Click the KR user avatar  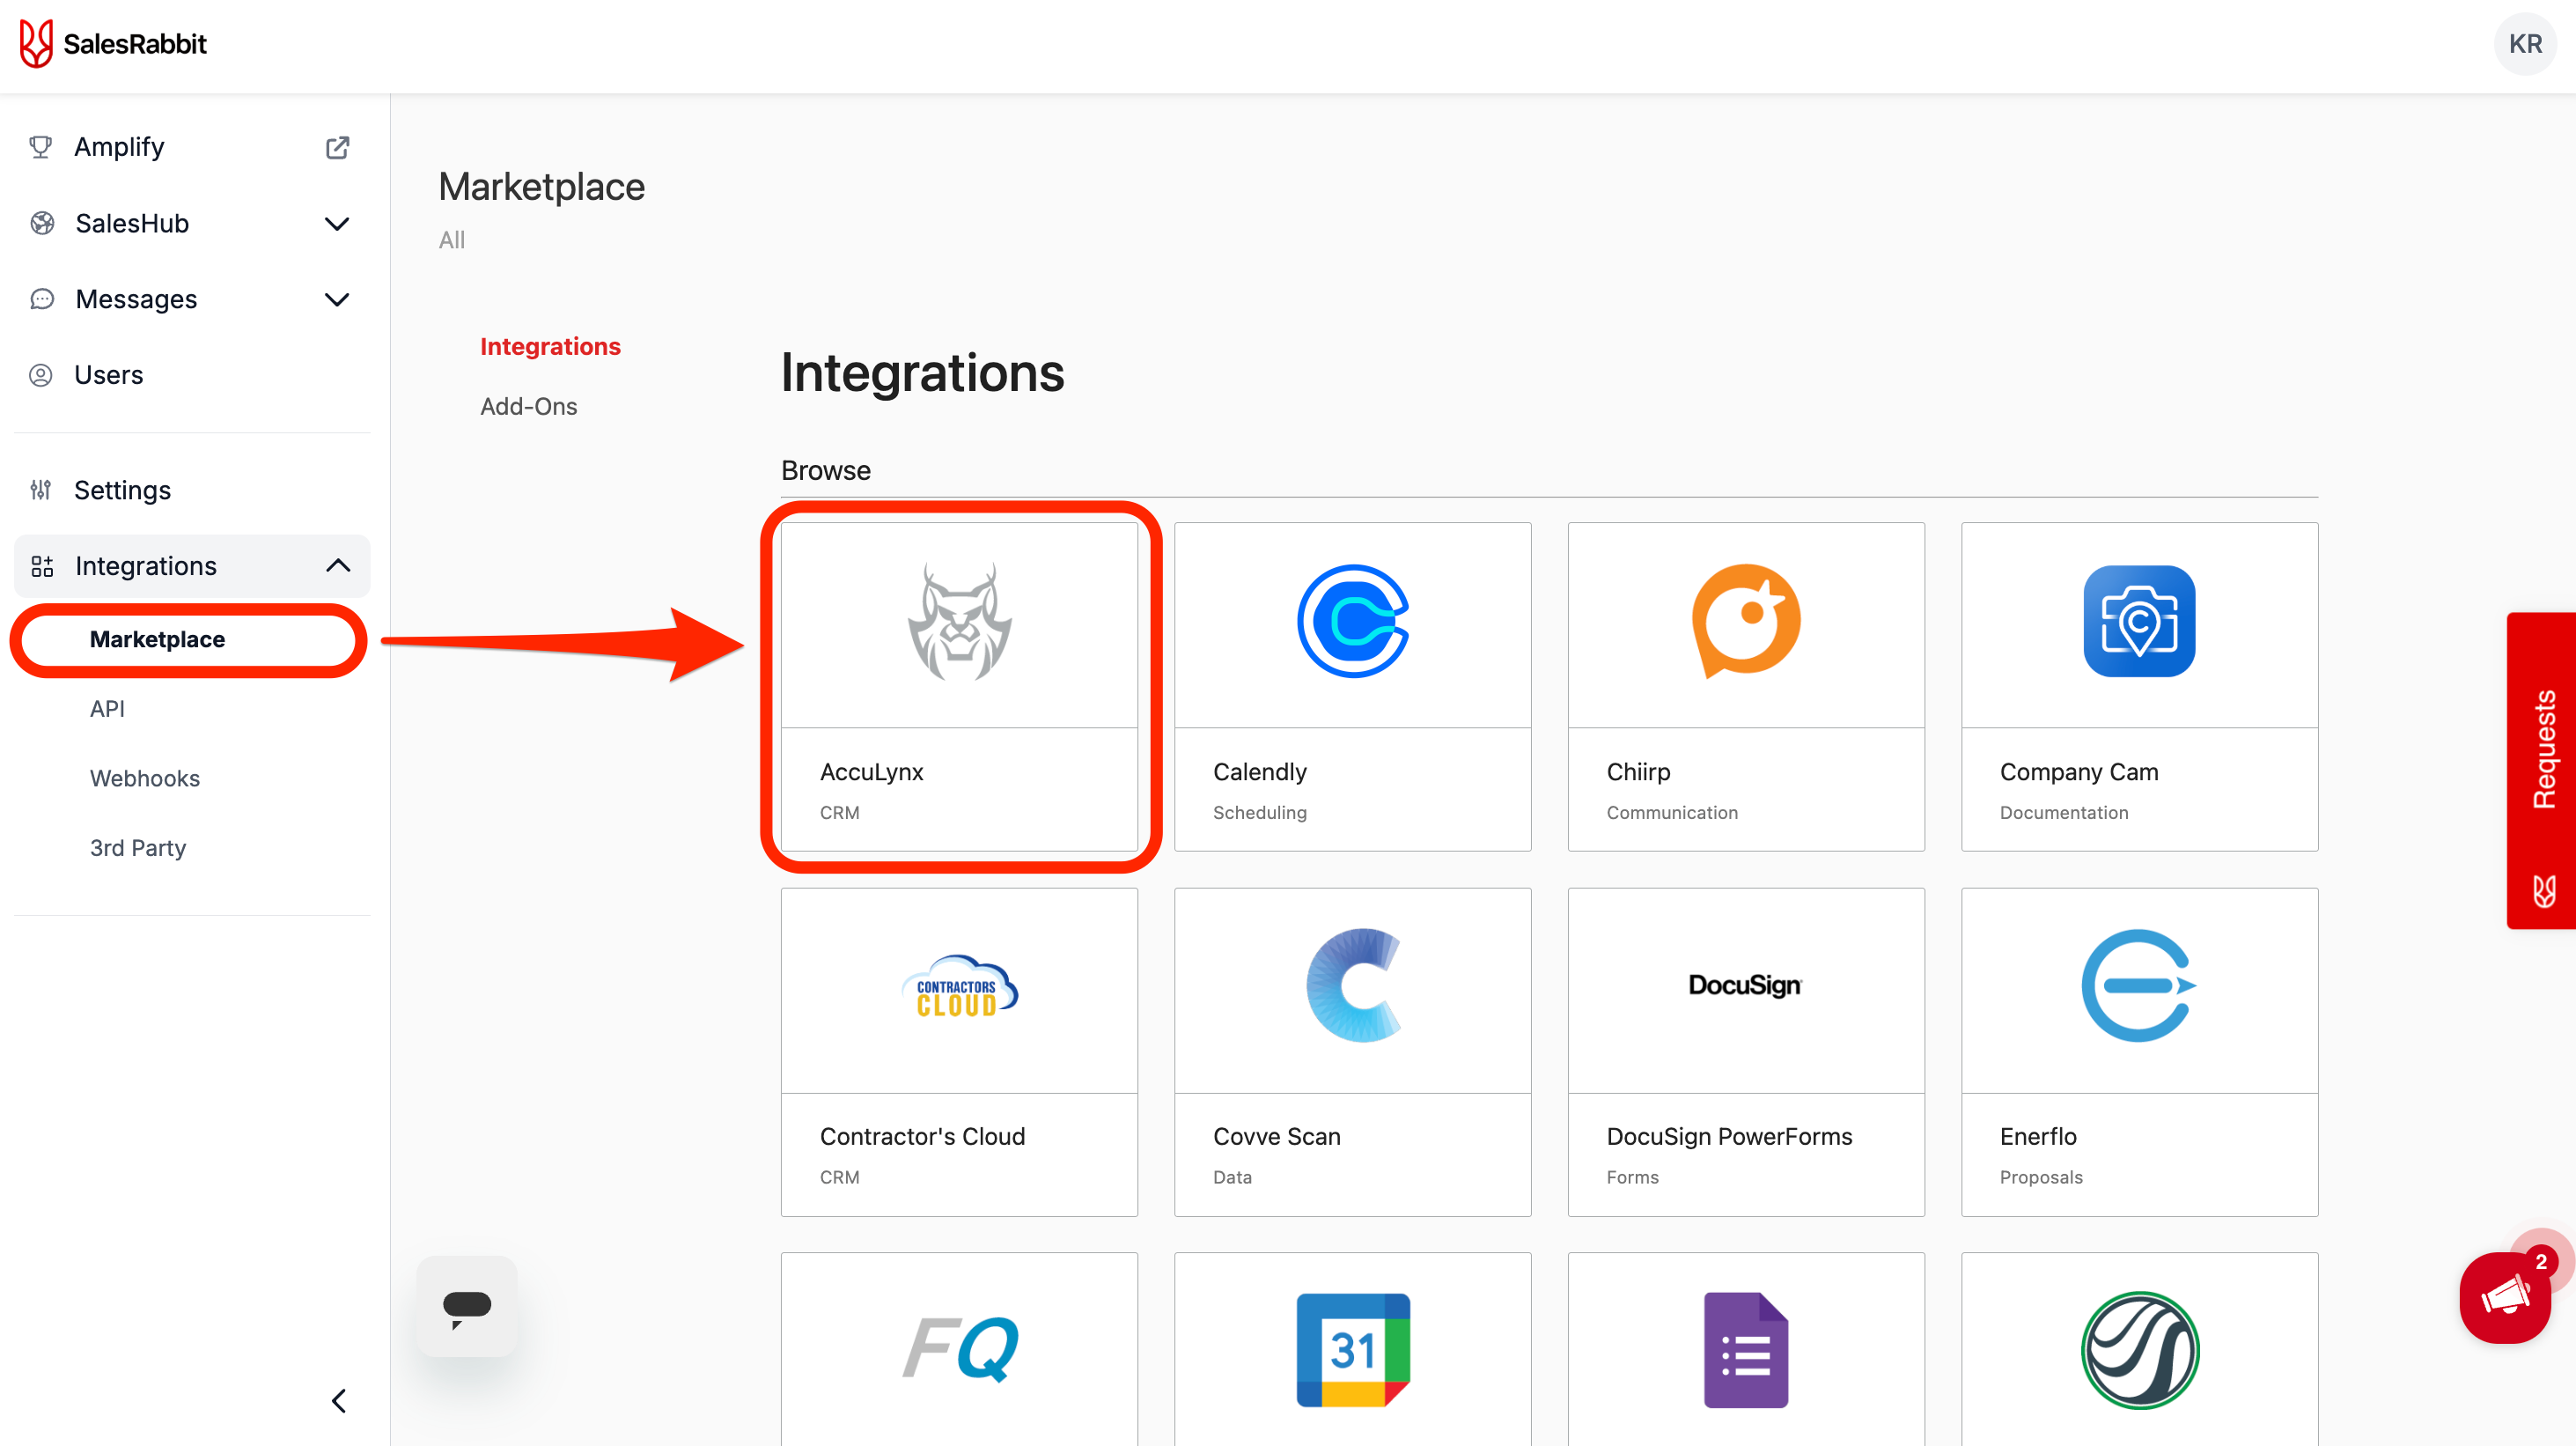tap(2524, 44)
